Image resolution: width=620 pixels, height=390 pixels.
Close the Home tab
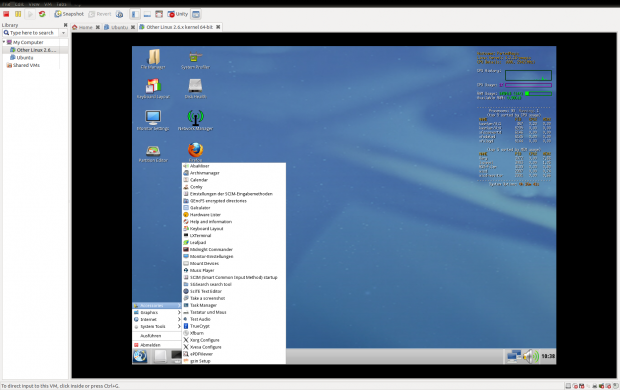[97, 27]
